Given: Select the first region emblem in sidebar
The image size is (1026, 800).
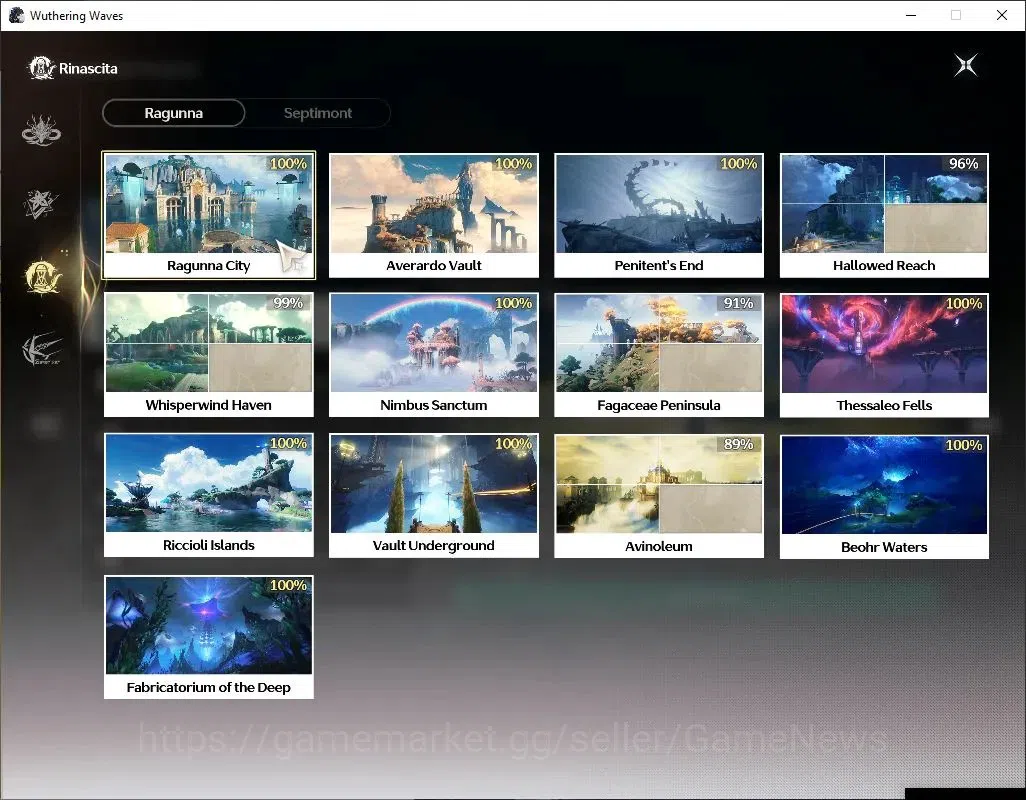Looking at the screenshot, I should (41, 130).
